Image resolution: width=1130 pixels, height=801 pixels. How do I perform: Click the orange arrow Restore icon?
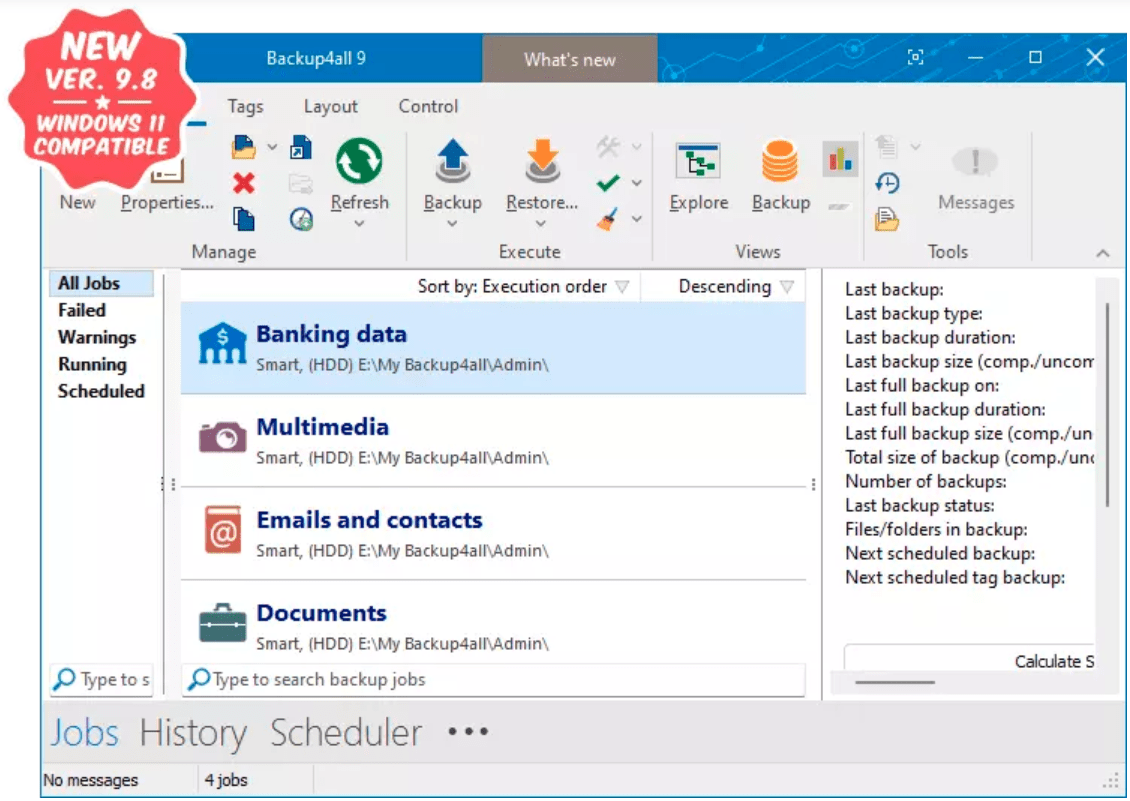point(542,160)
